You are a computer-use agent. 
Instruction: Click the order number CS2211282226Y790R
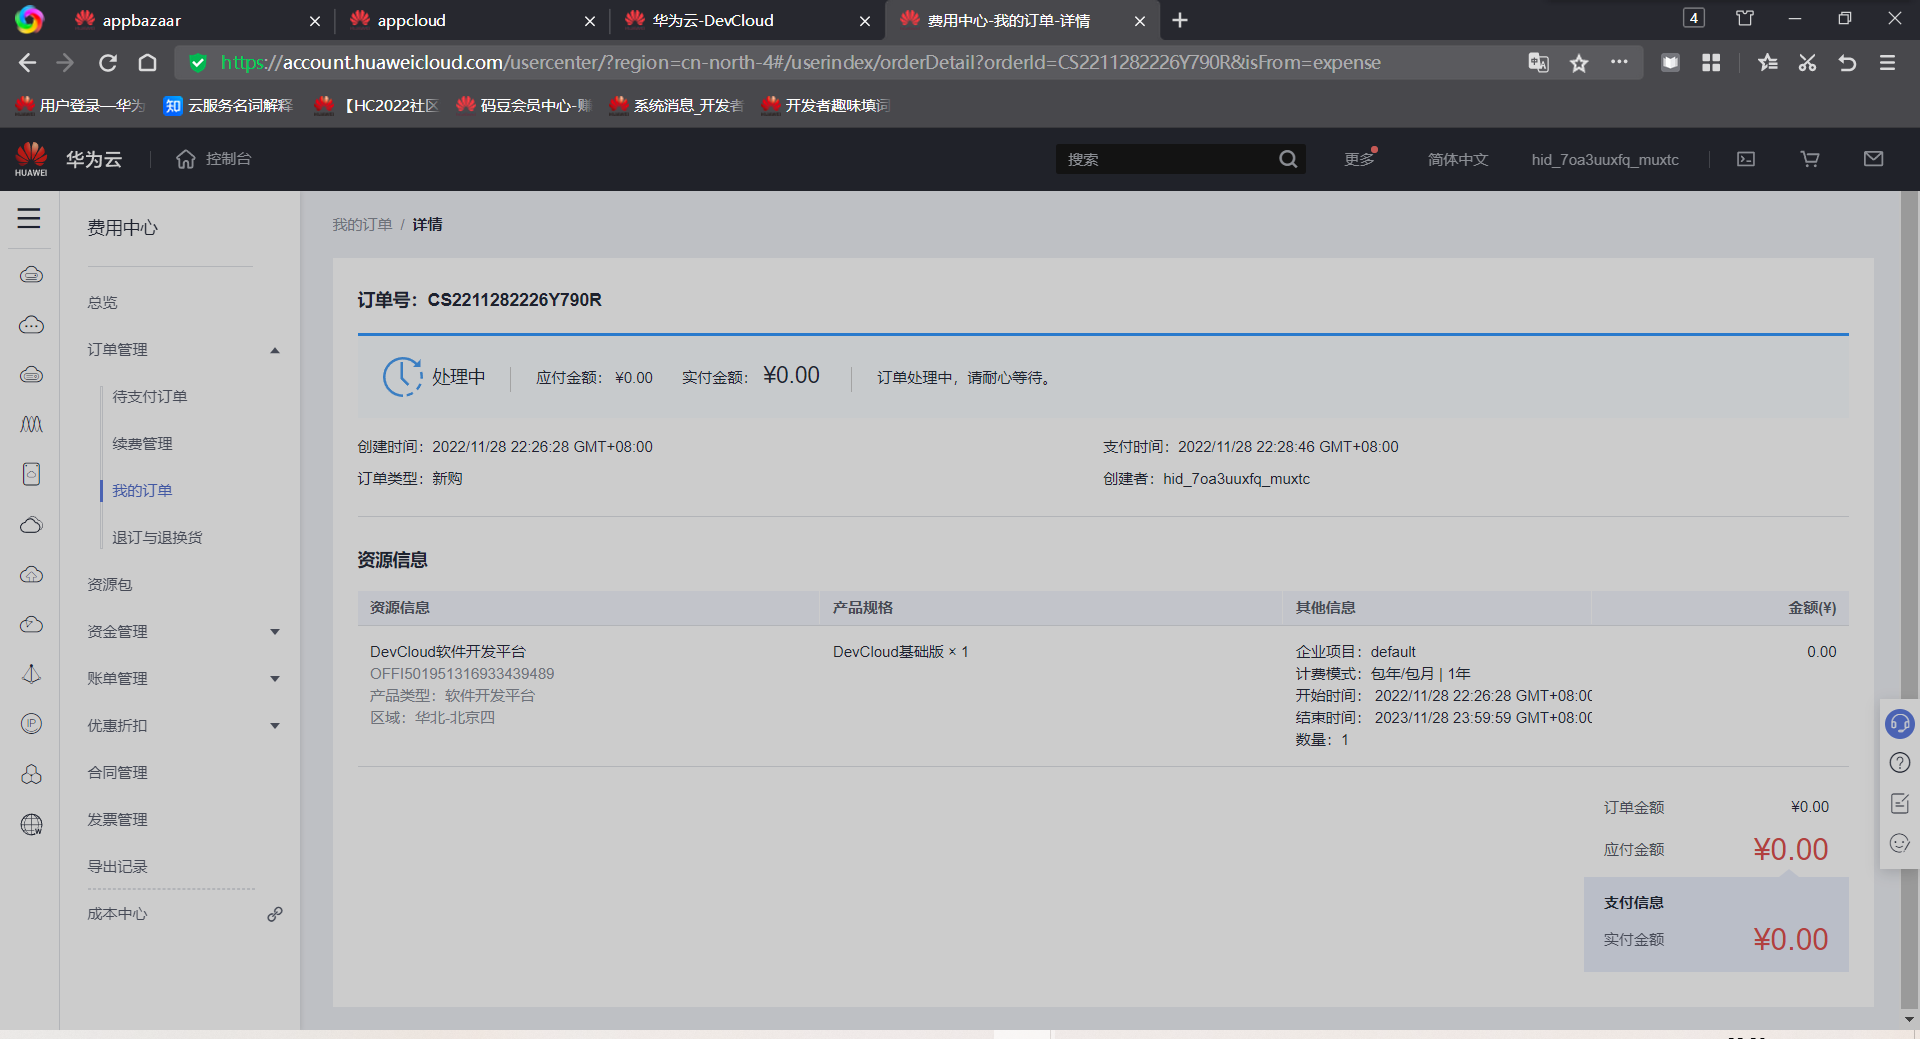515,300
